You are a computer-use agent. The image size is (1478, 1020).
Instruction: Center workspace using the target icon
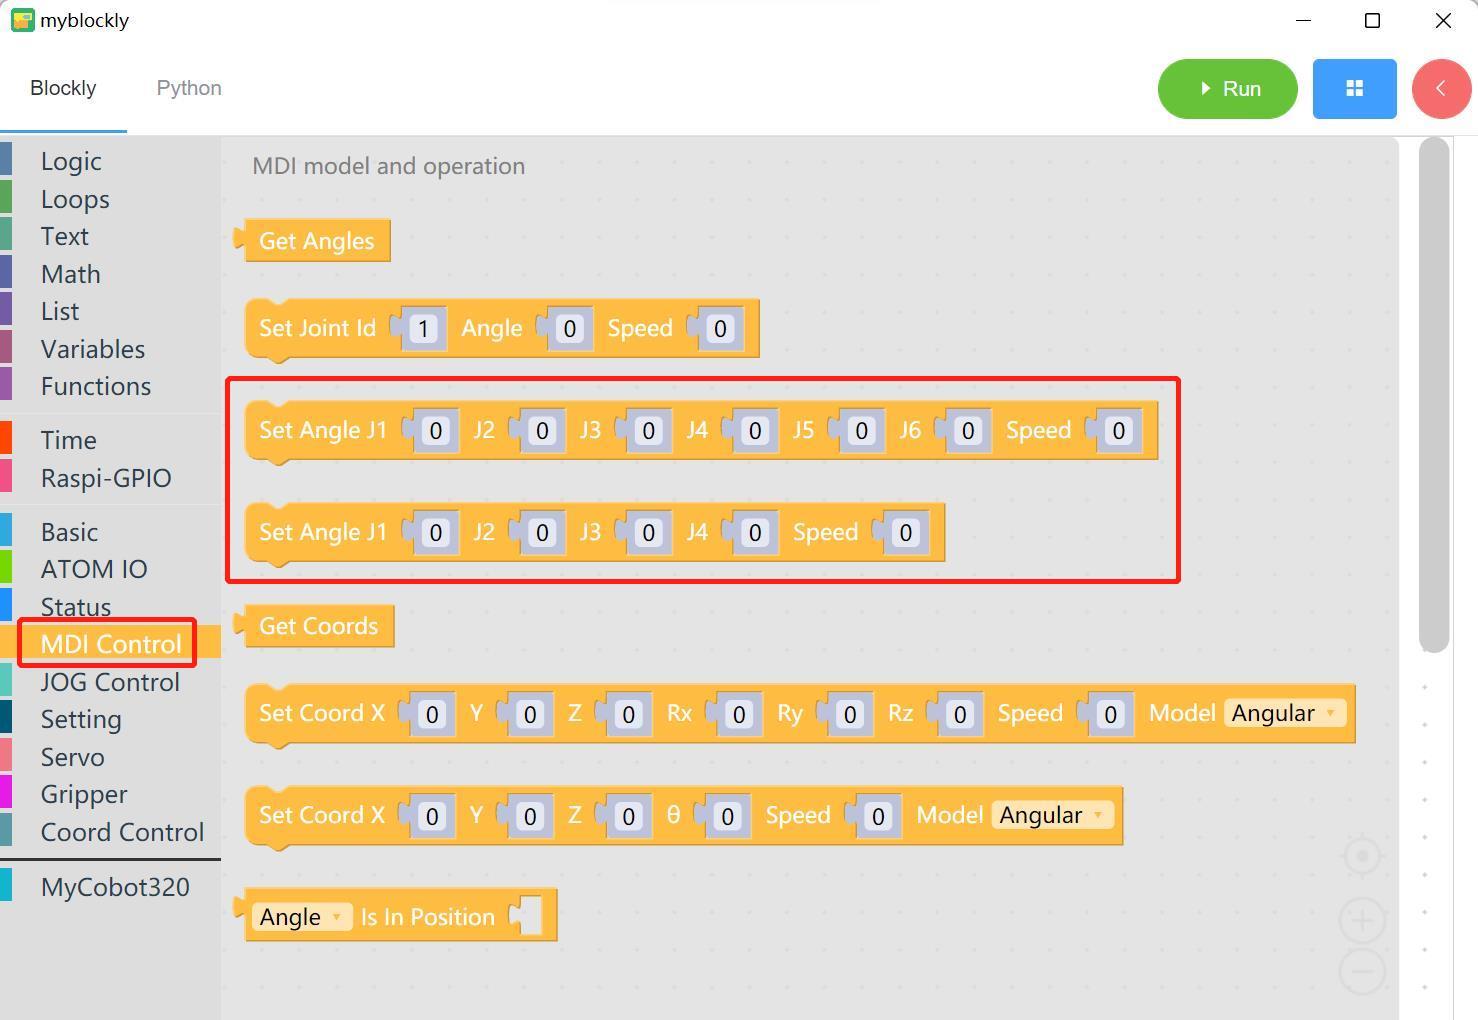pyautogui.click(x=1362, y=856)
